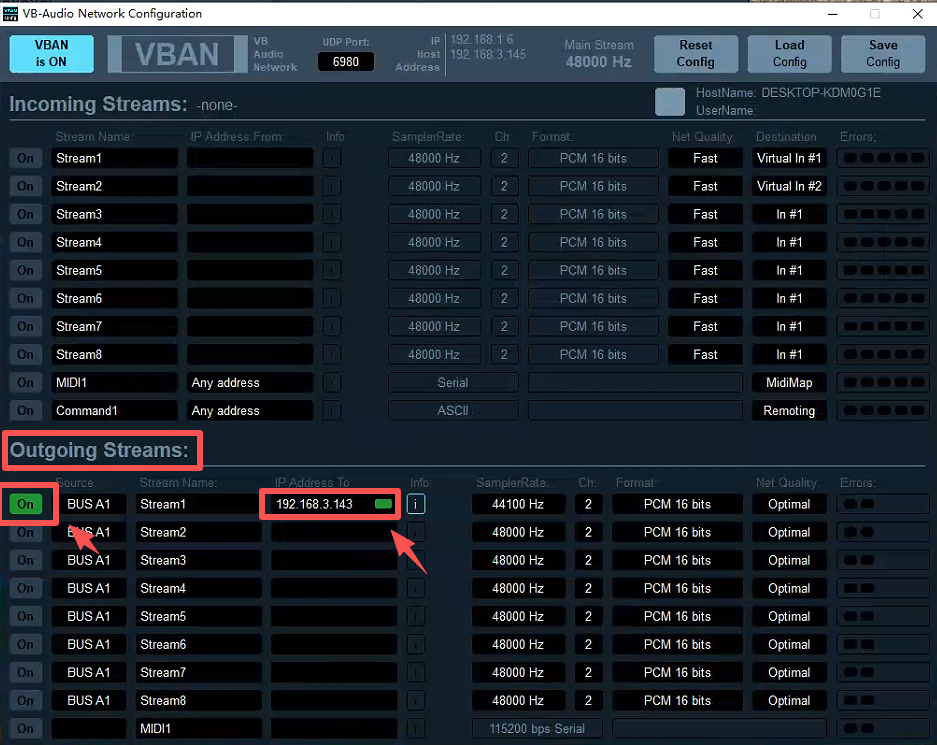The image size is (937, 745).
Task: Open incoming Stream2 PCM 16 bits format menu
Action: pyautogui.click(x=593, y=186)
